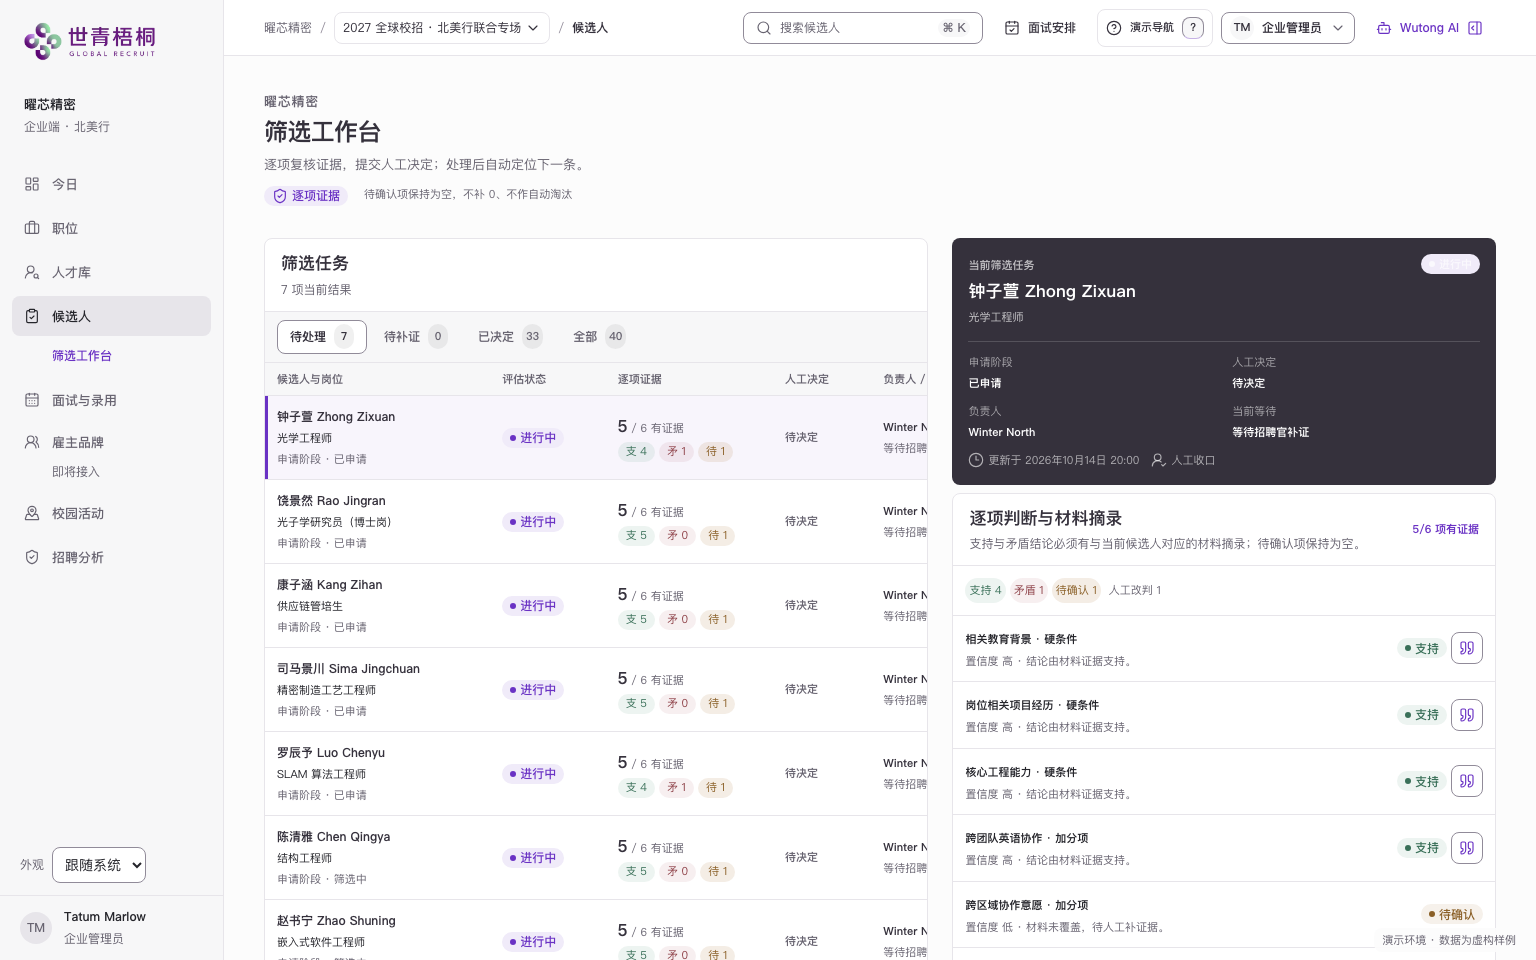1536x960 pixels.
Task: Open the Wutong AI side panel
Action: [x=1429, y=28]
